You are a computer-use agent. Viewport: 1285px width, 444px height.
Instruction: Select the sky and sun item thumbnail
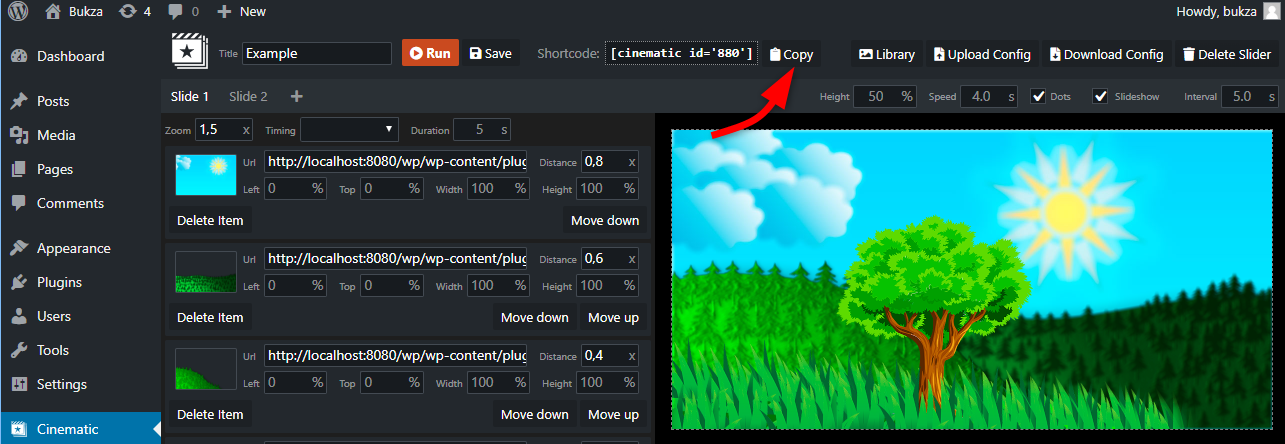coord(206,174)
